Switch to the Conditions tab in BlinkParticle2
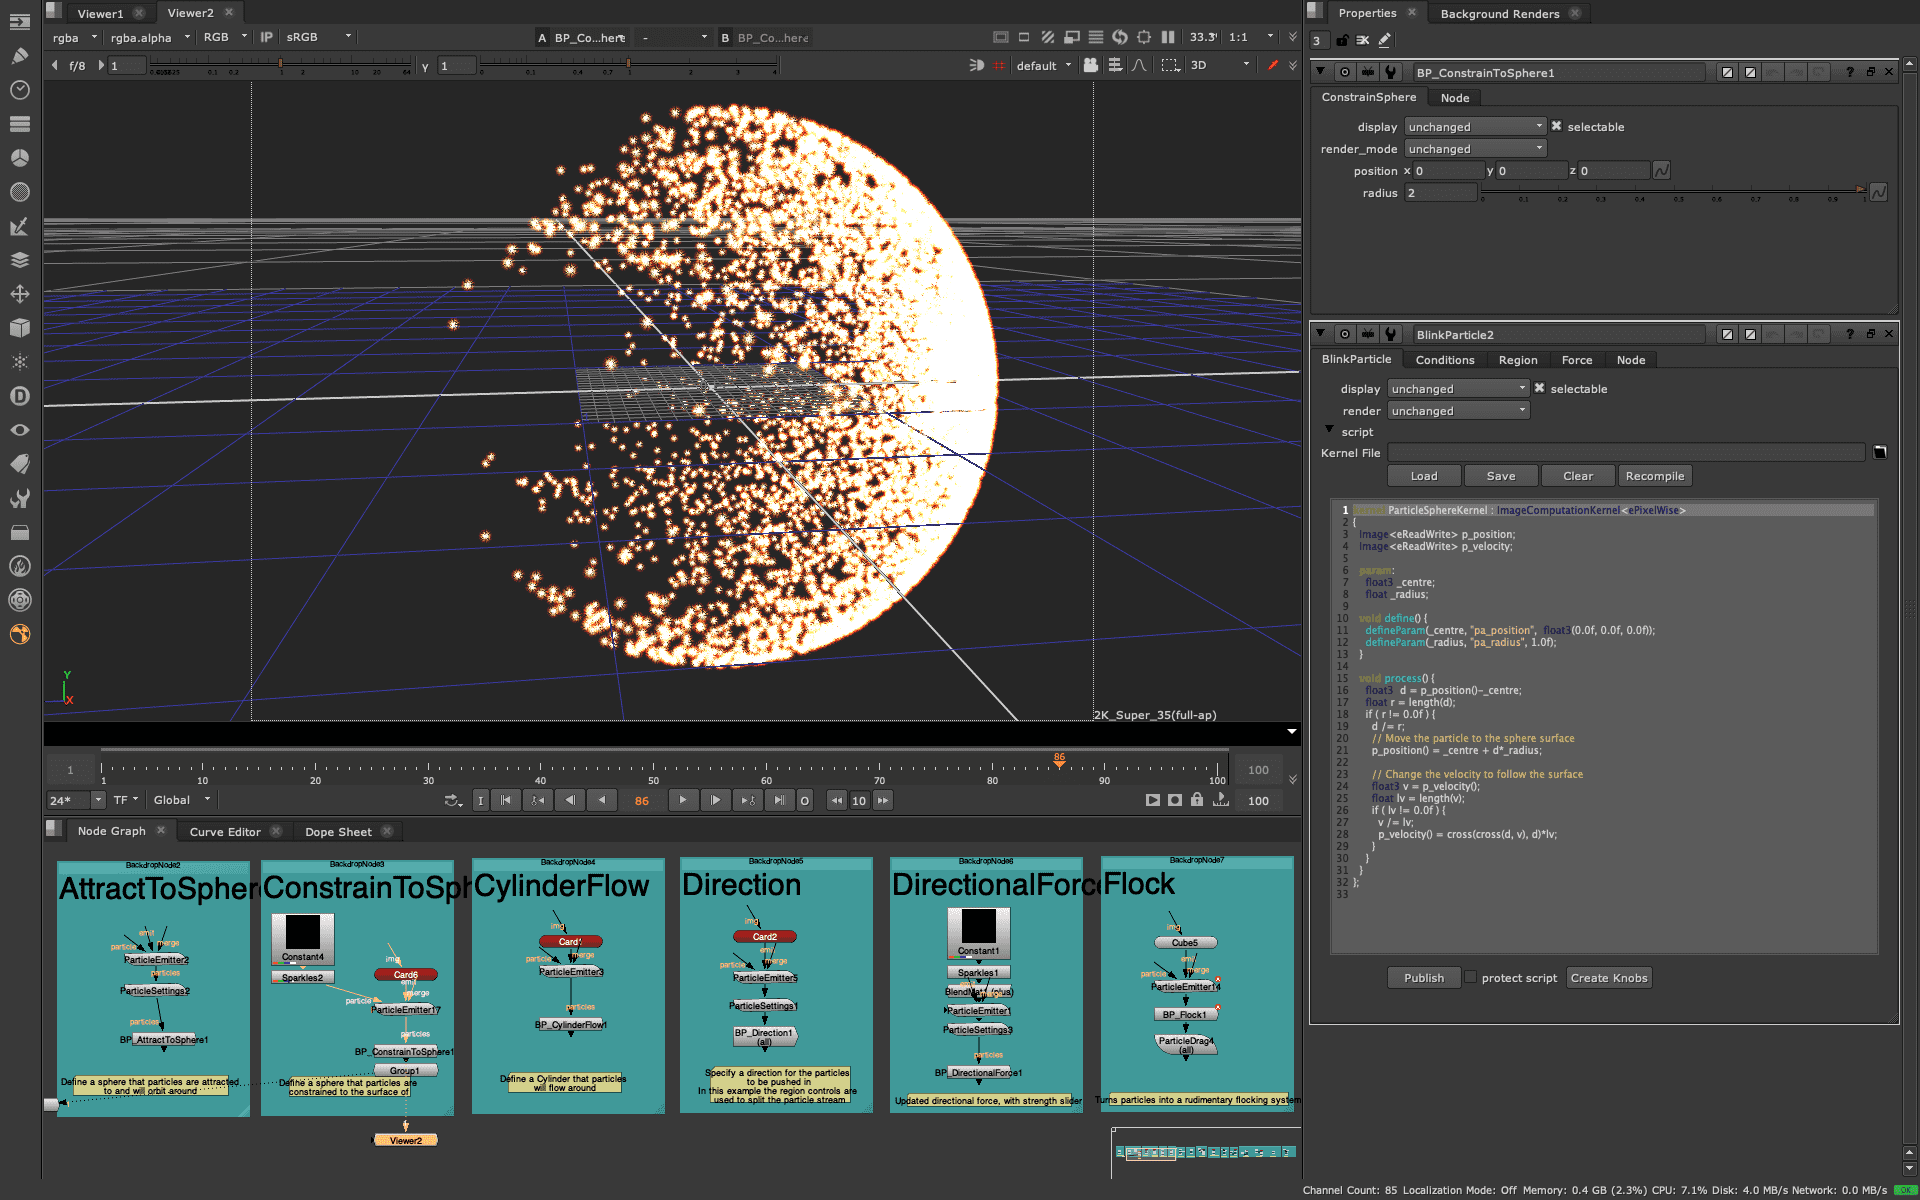The height and width of the screenshot is (1200, 1920). click(1444, 359)
